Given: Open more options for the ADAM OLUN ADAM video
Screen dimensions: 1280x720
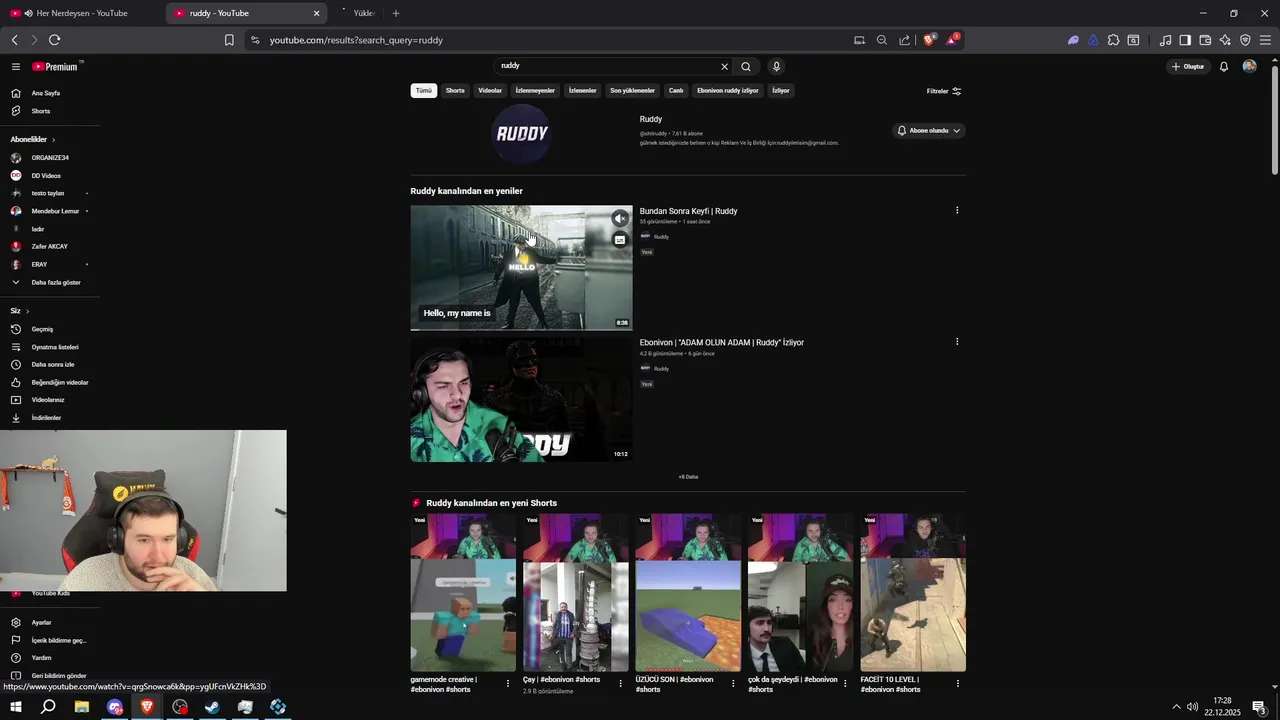Looking at the screenshot, I should (x=957, y=342).
